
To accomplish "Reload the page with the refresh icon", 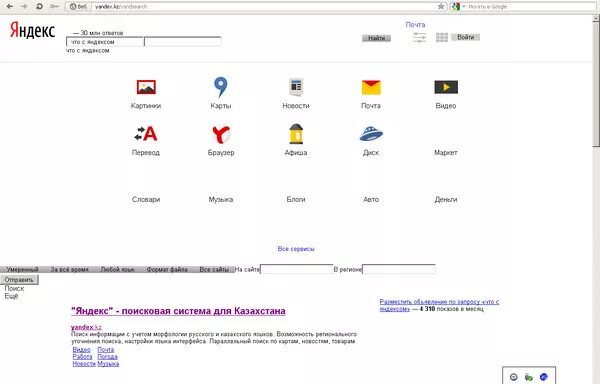I will [x=39, y=7].
